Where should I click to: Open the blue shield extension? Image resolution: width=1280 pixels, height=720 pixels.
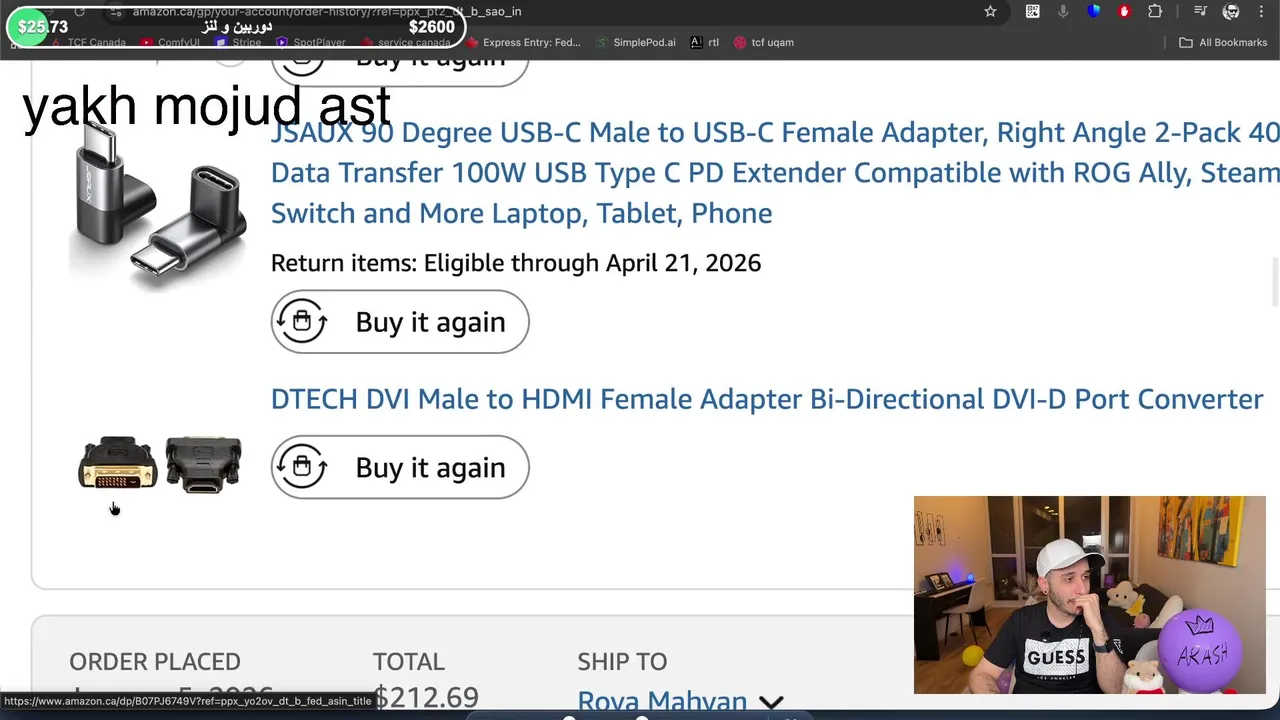[x=1094, y=12]
